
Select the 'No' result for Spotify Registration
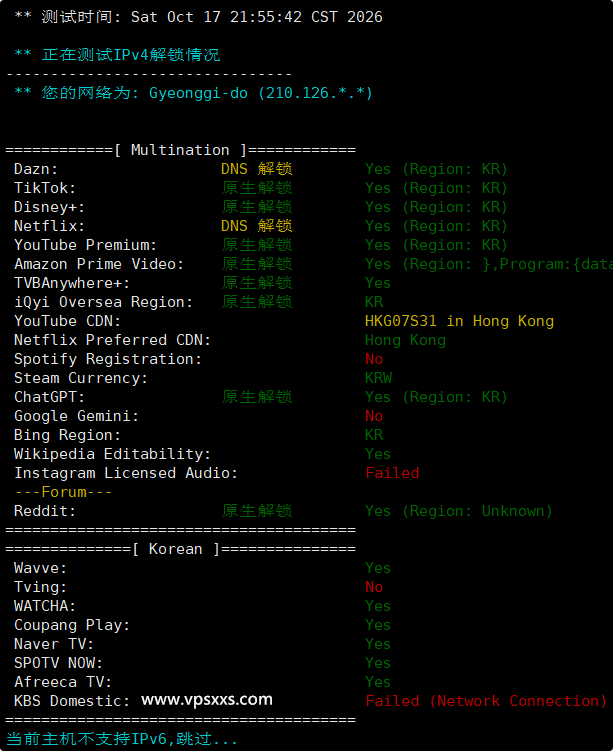coord(374,359)
